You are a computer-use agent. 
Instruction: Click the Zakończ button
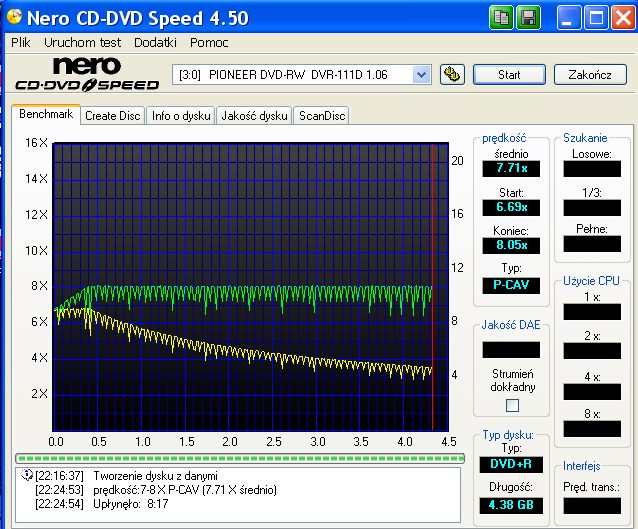pos(590,75)
